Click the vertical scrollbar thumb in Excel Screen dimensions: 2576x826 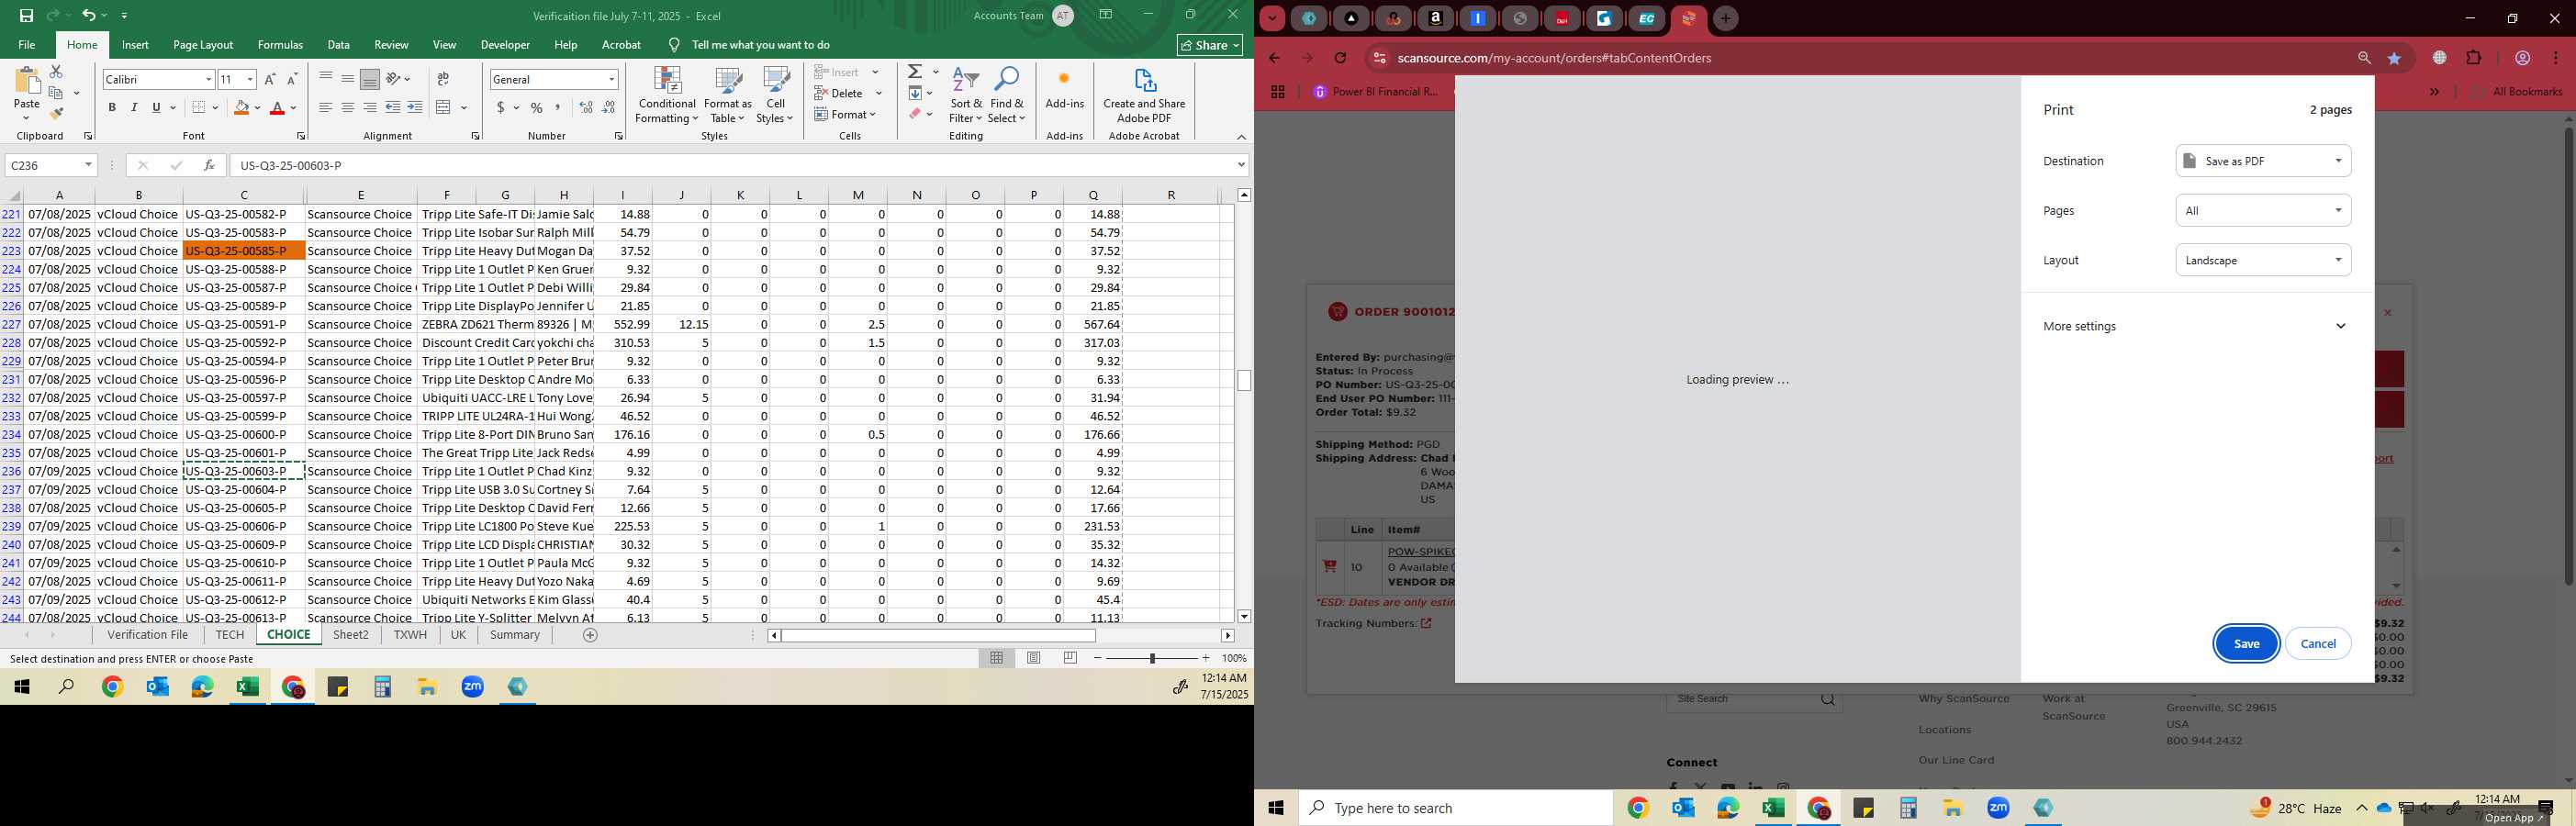[x=1244, y=380]
